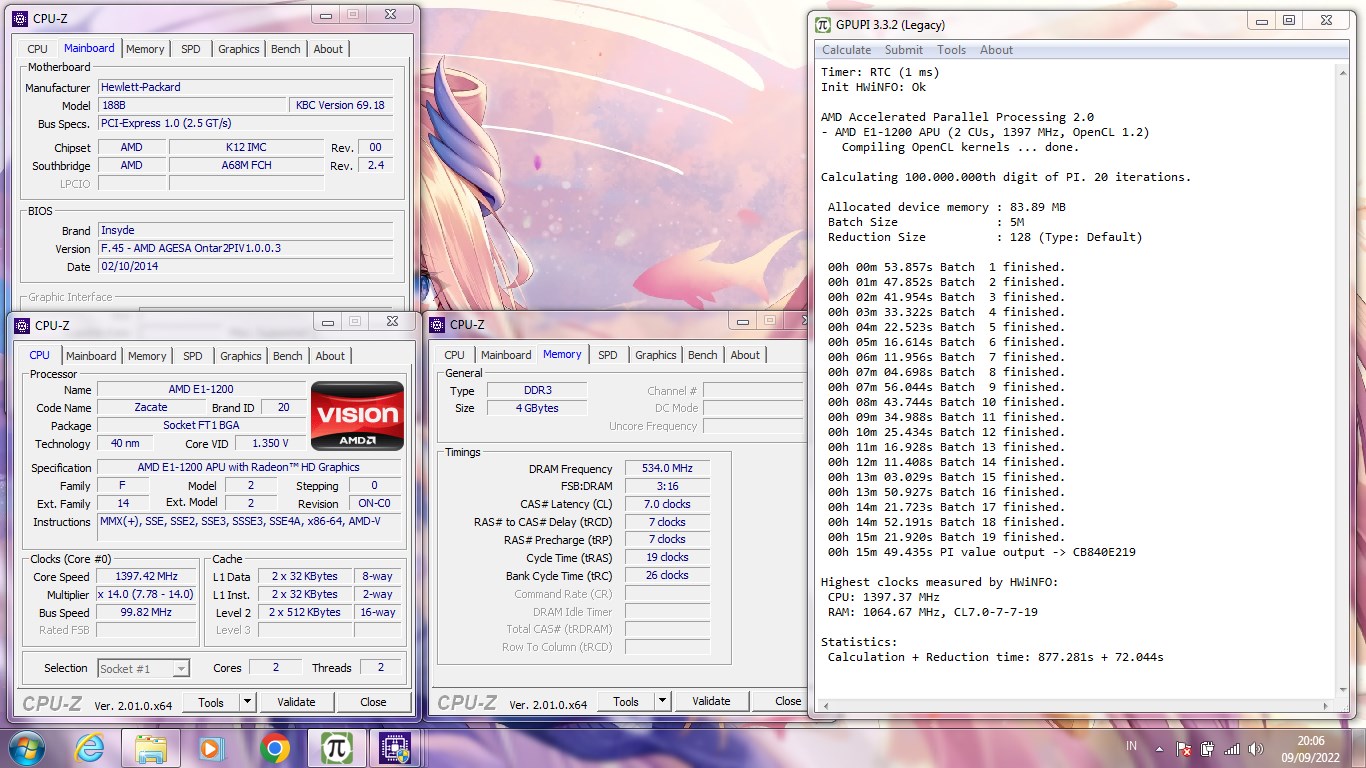Select SPD tab in Motherboard CPU-Z window
This screenshot has height=768, width=1366.
[x=190, y=49]
